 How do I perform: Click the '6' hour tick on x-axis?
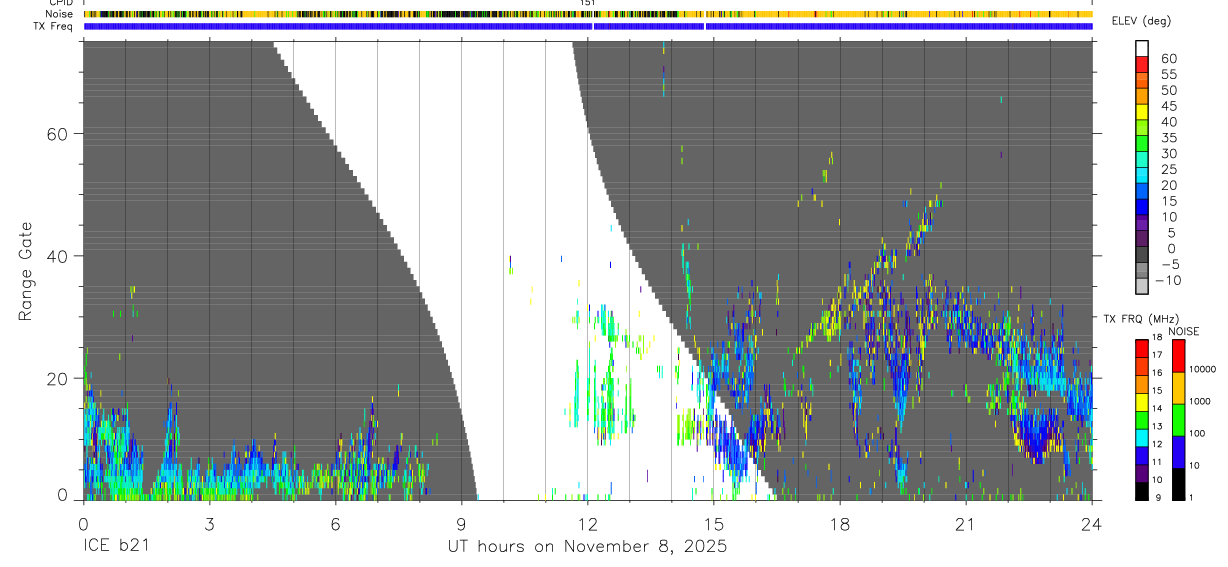point(335,525)
